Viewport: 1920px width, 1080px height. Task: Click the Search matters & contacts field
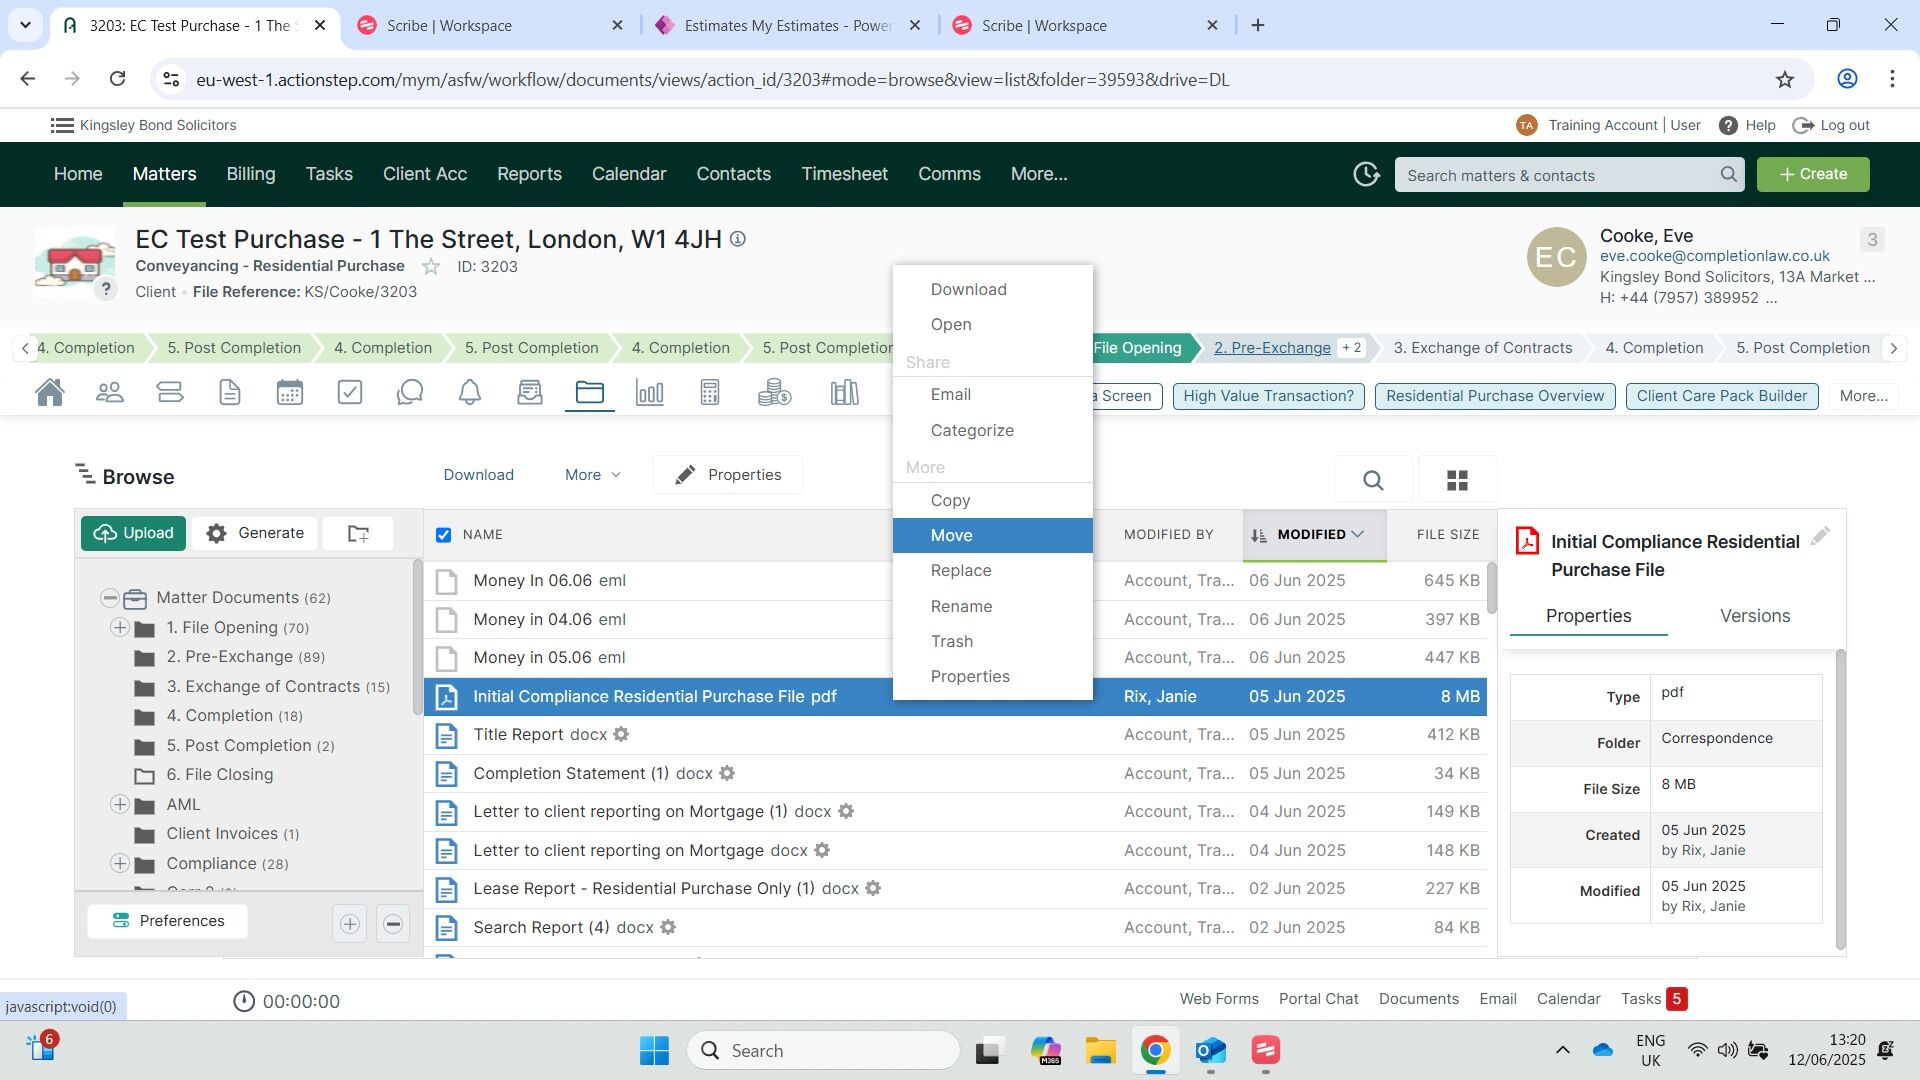tap(1560, 175)
